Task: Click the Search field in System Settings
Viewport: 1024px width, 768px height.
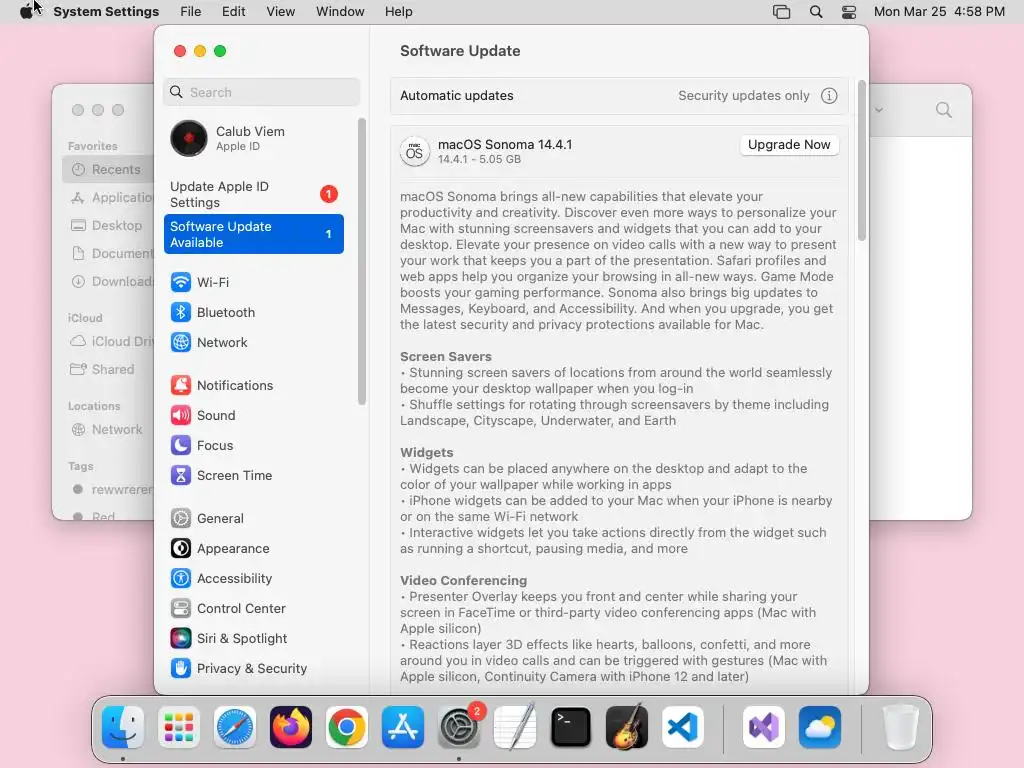Action: pos(262,92)
